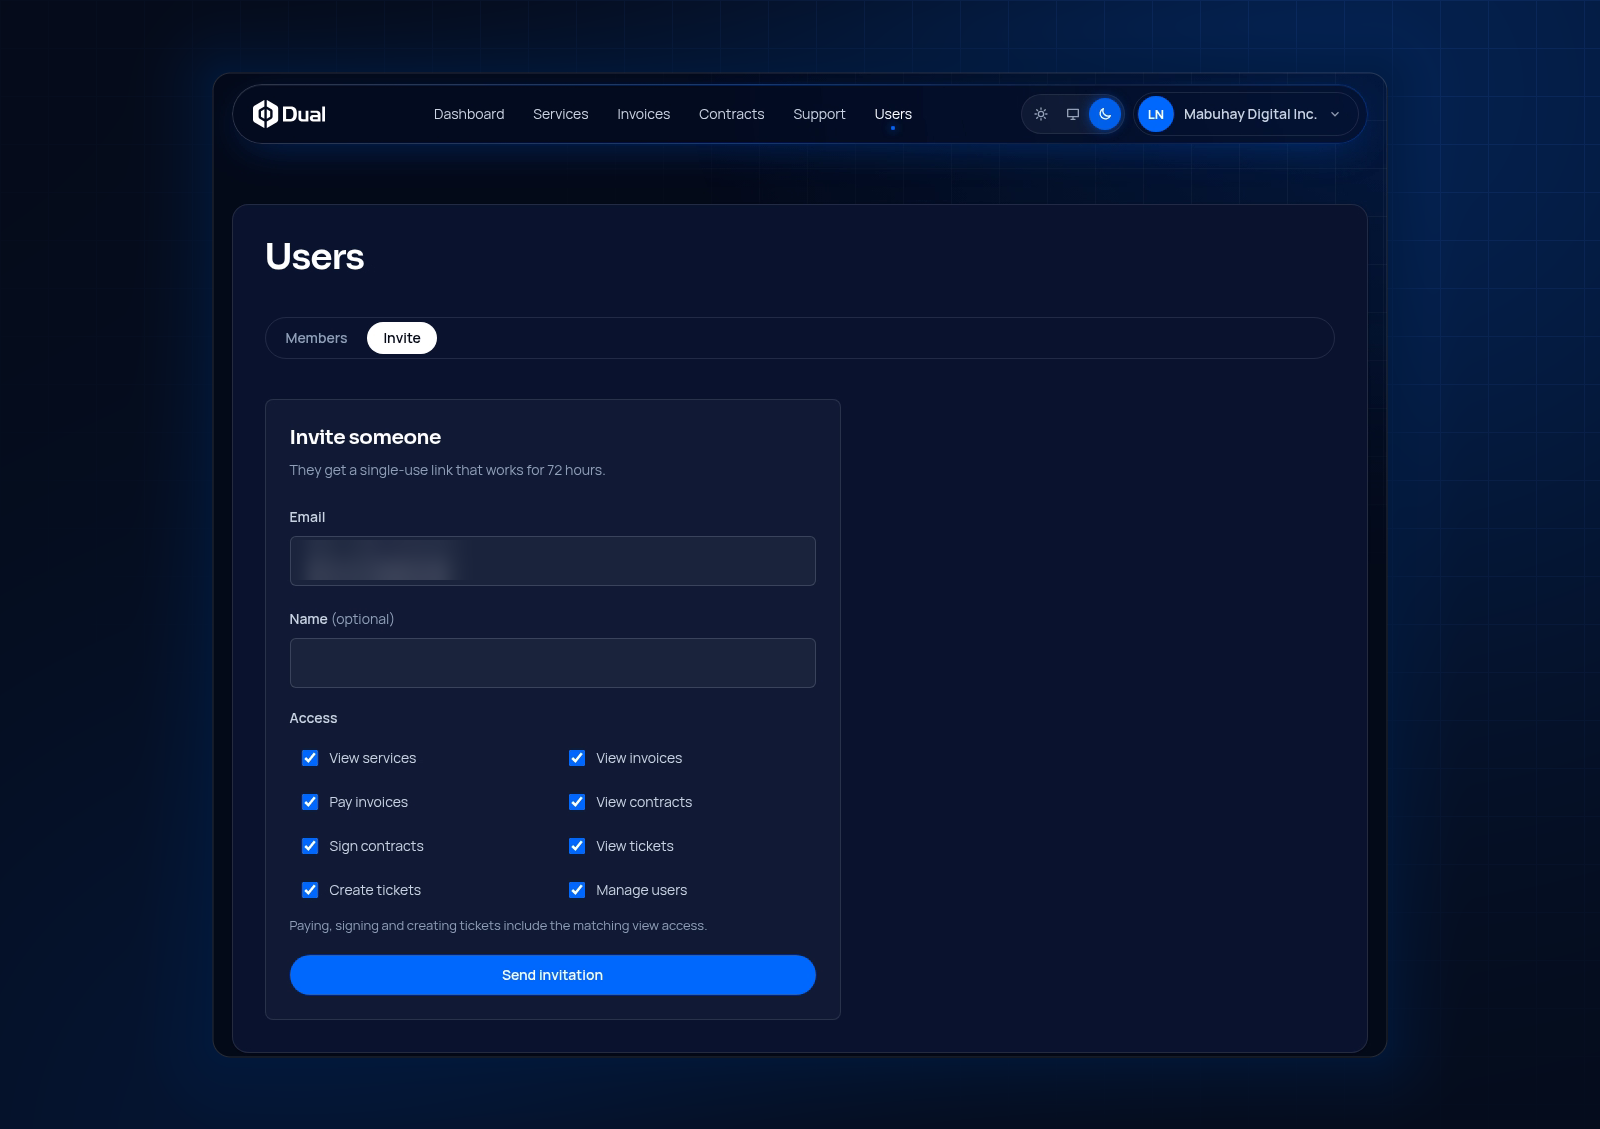The height and width of the screenshot is (1129, 1600).
Task: Click the Dual logo icon
Action: tap(265, 114)
